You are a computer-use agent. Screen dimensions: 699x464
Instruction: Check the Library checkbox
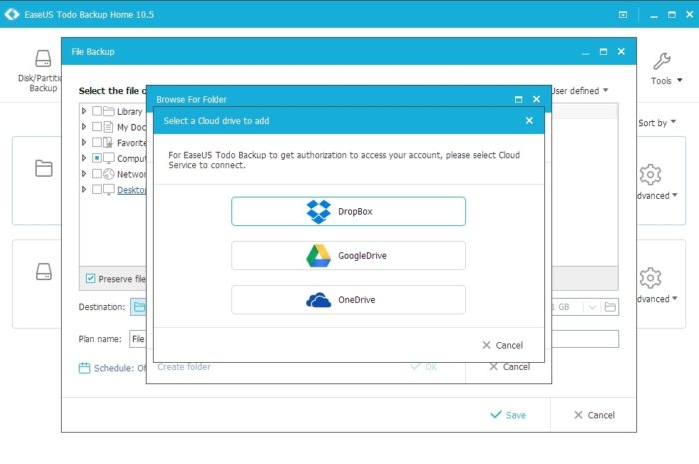97,111
